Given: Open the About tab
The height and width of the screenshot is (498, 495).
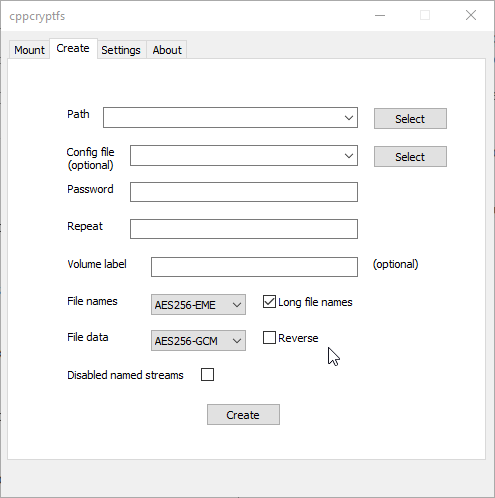Looking at the screenshot, I should [167, 50].
